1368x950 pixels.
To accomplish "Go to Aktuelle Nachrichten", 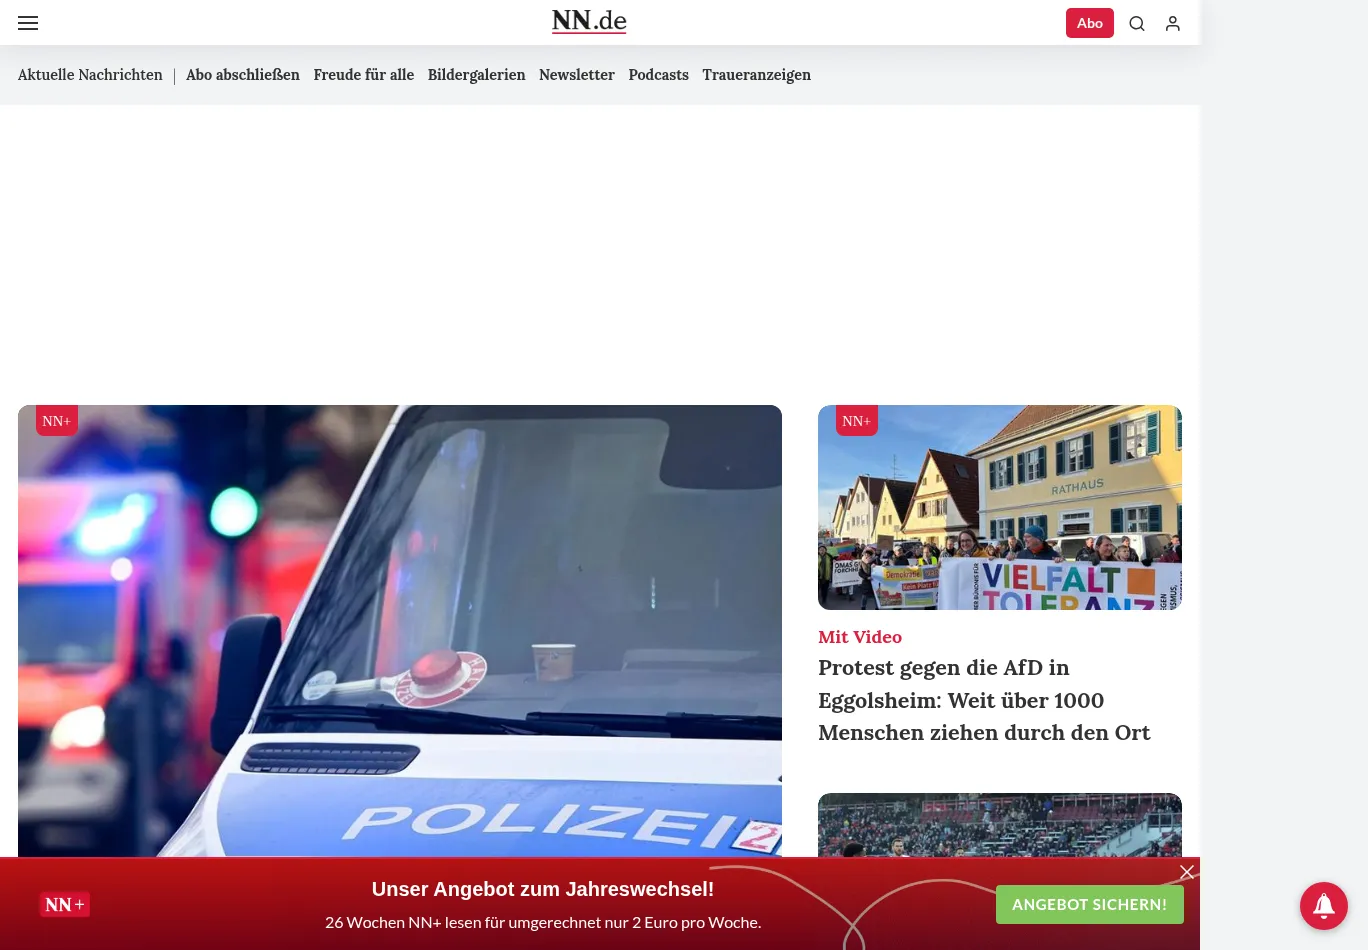I will coord(90,75).
